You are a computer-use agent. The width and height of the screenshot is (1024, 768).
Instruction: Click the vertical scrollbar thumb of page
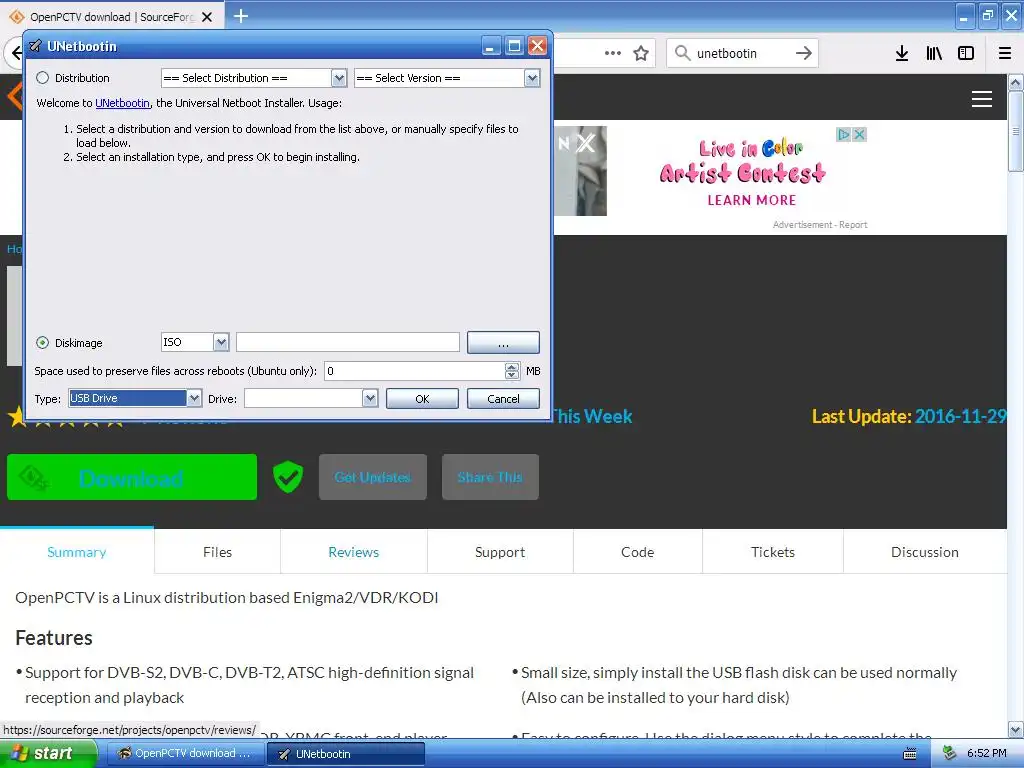coord(1016,131)
